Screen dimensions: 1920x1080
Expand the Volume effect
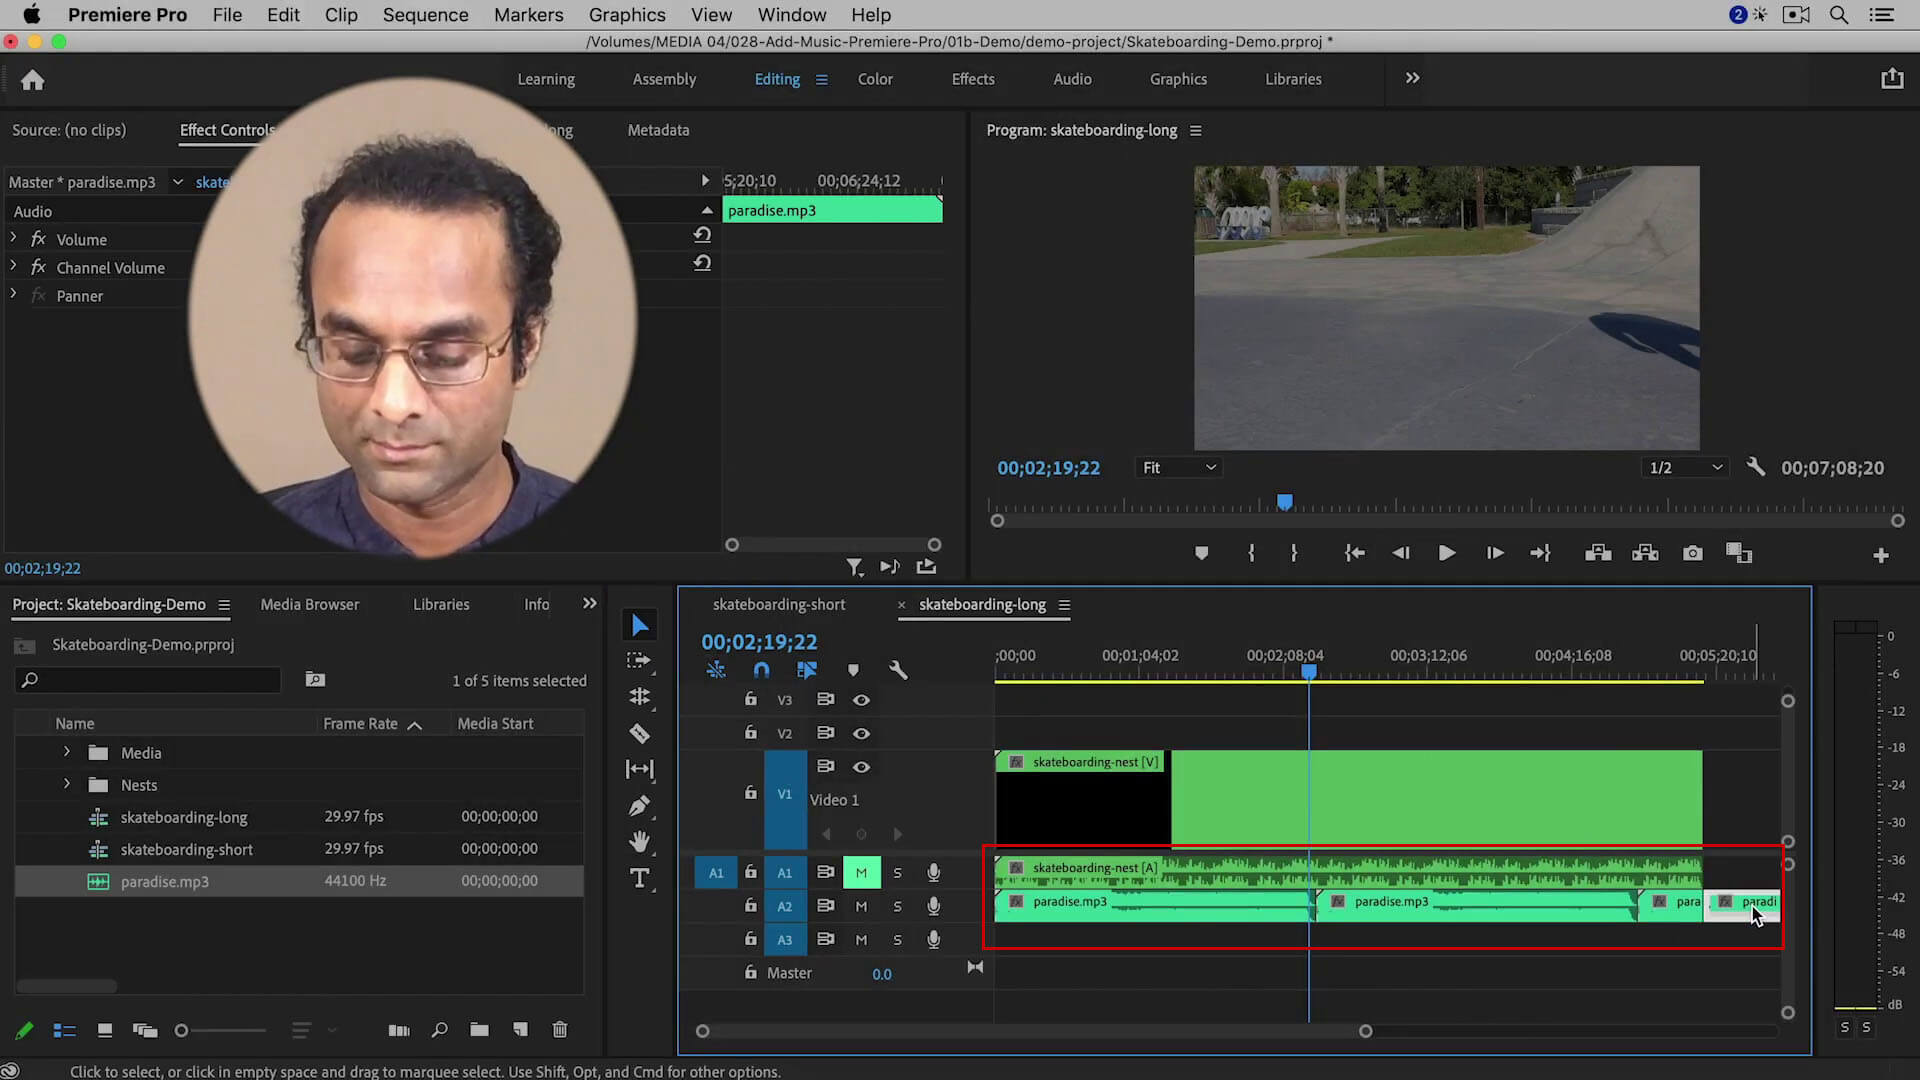(x=13, y=238)
